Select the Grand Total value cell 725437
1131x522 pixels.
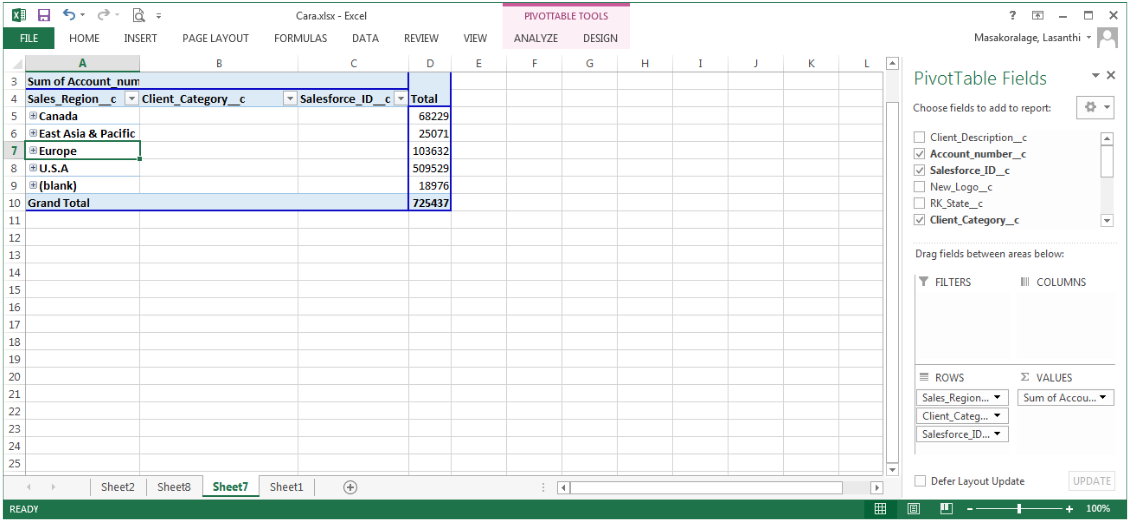click(x=429, y=203)
